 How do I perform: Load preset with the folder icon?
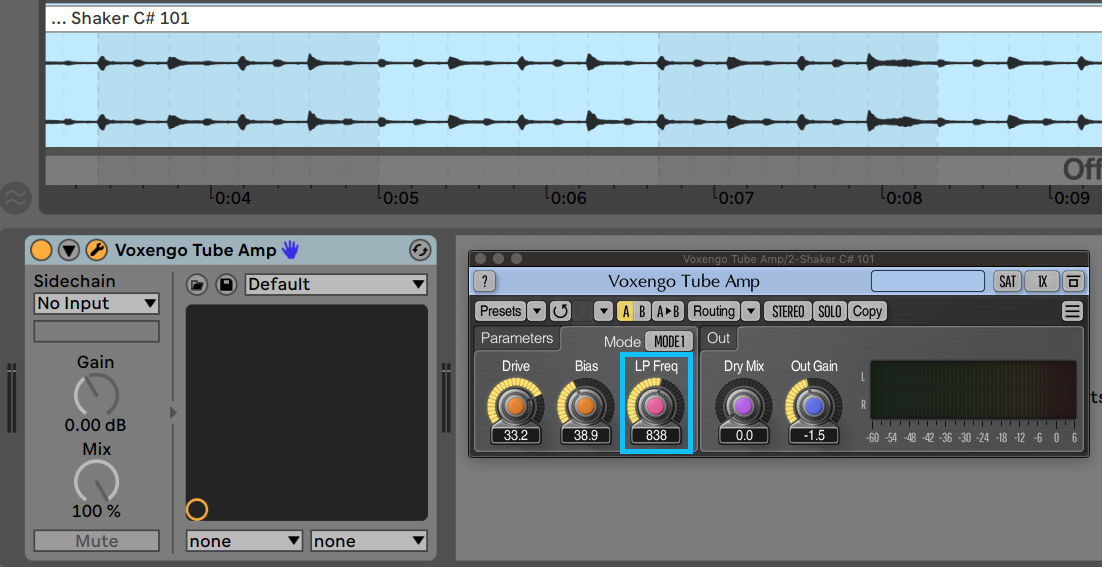coord(197,285)
